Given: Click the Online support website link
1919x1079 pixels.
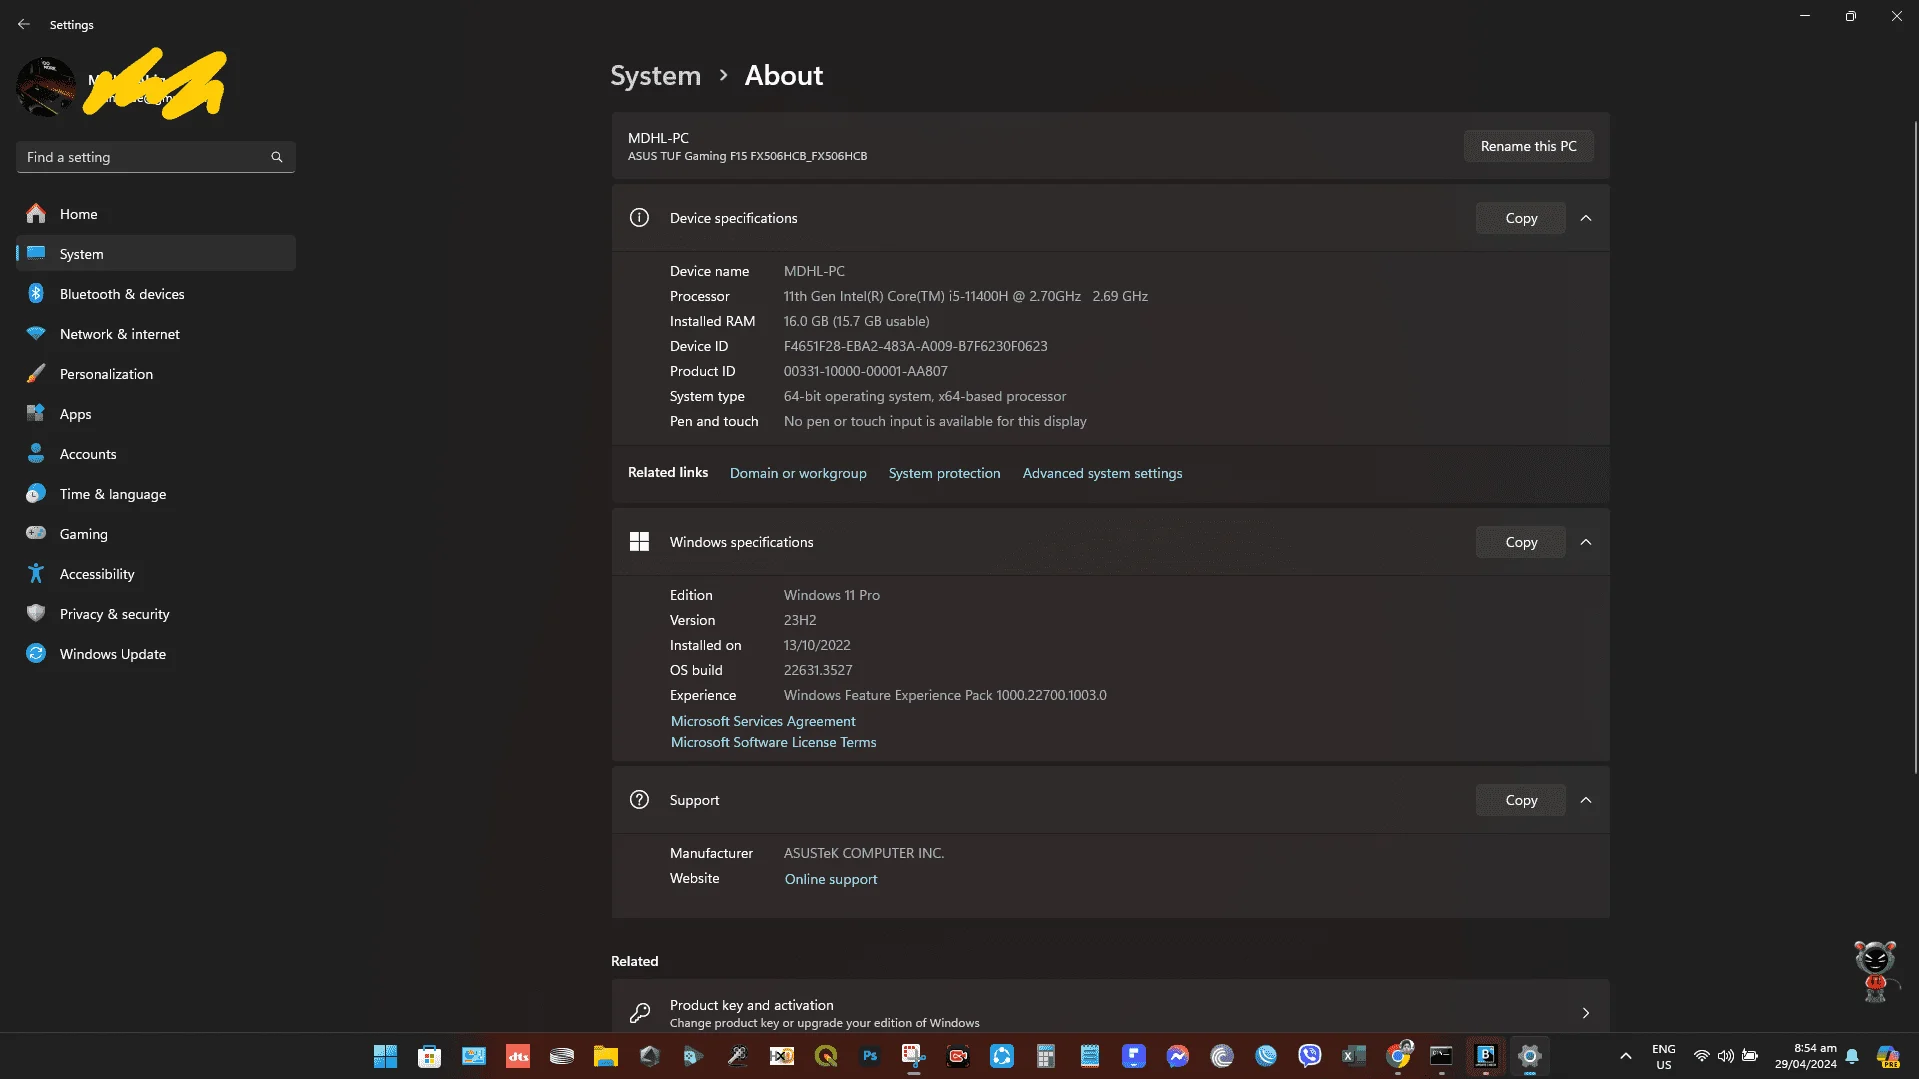Looking at the screenshot, I should coord(830,879).
